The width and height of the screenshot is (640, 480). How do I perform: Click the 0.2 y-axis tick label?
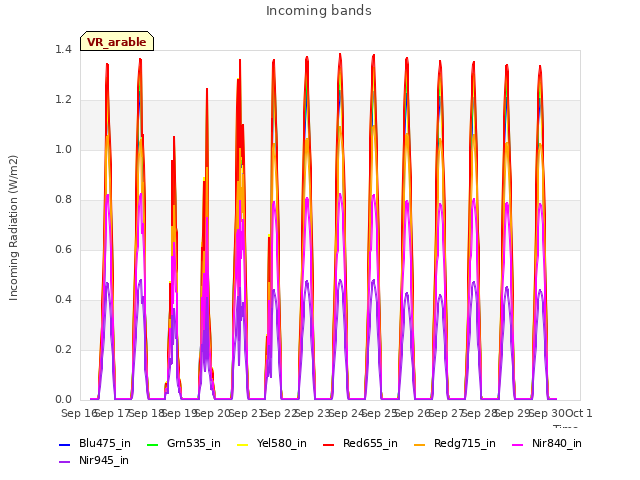[x=63, y=350]
